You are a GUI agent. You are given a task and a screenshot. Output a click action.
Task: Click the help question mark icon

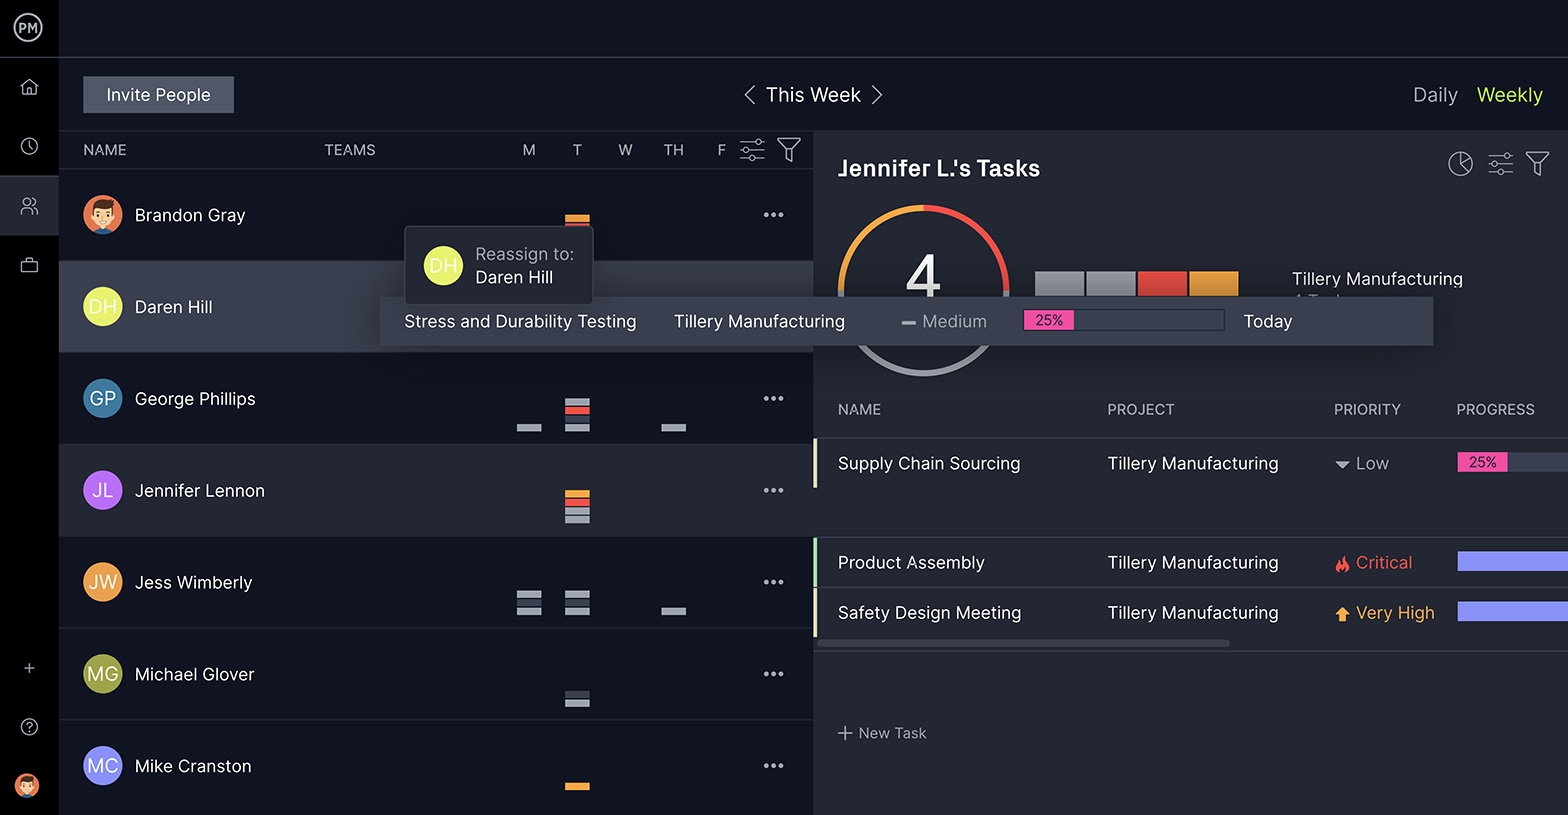click(29, 727)
